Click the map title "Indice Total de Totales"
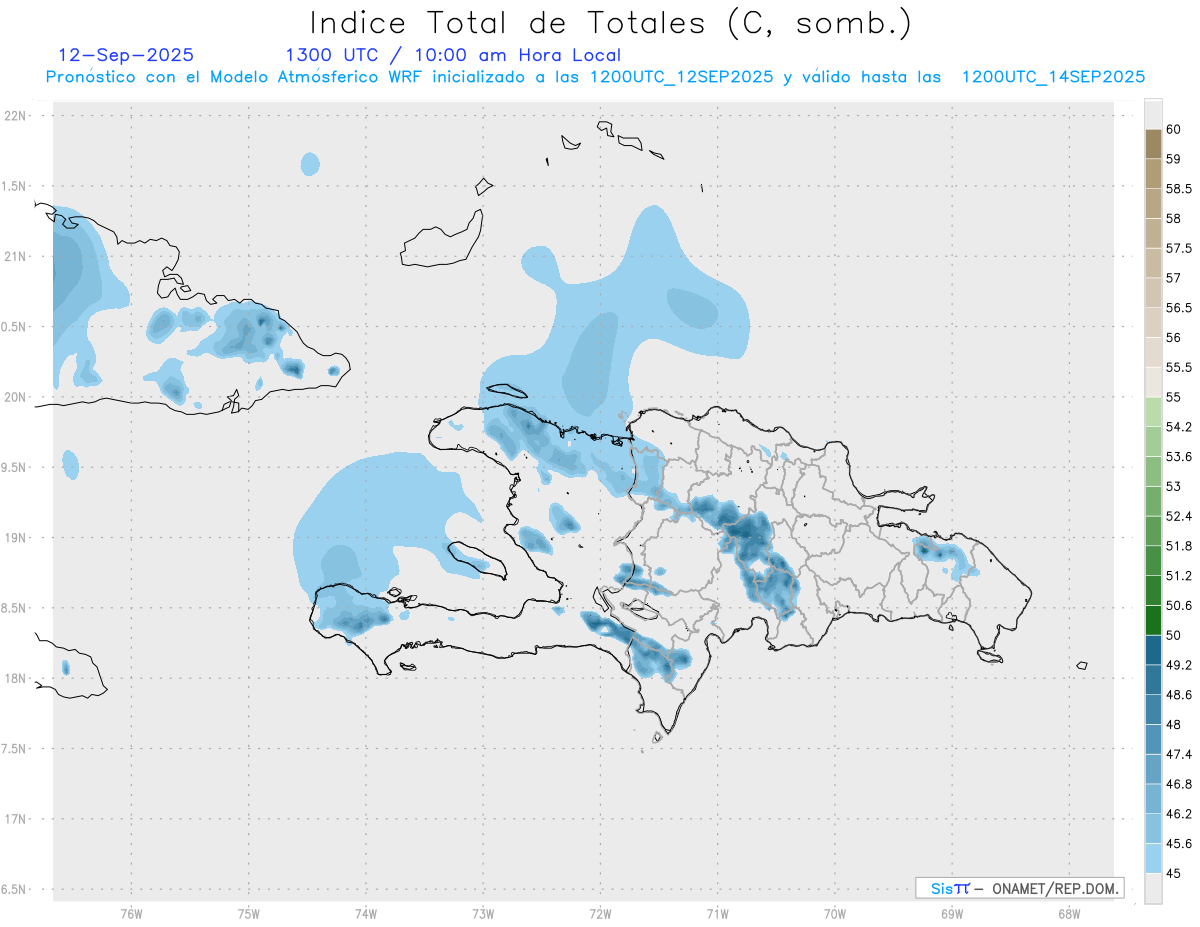The width and height of the screenshot is (1200, 927). click(x=512, y=22)
